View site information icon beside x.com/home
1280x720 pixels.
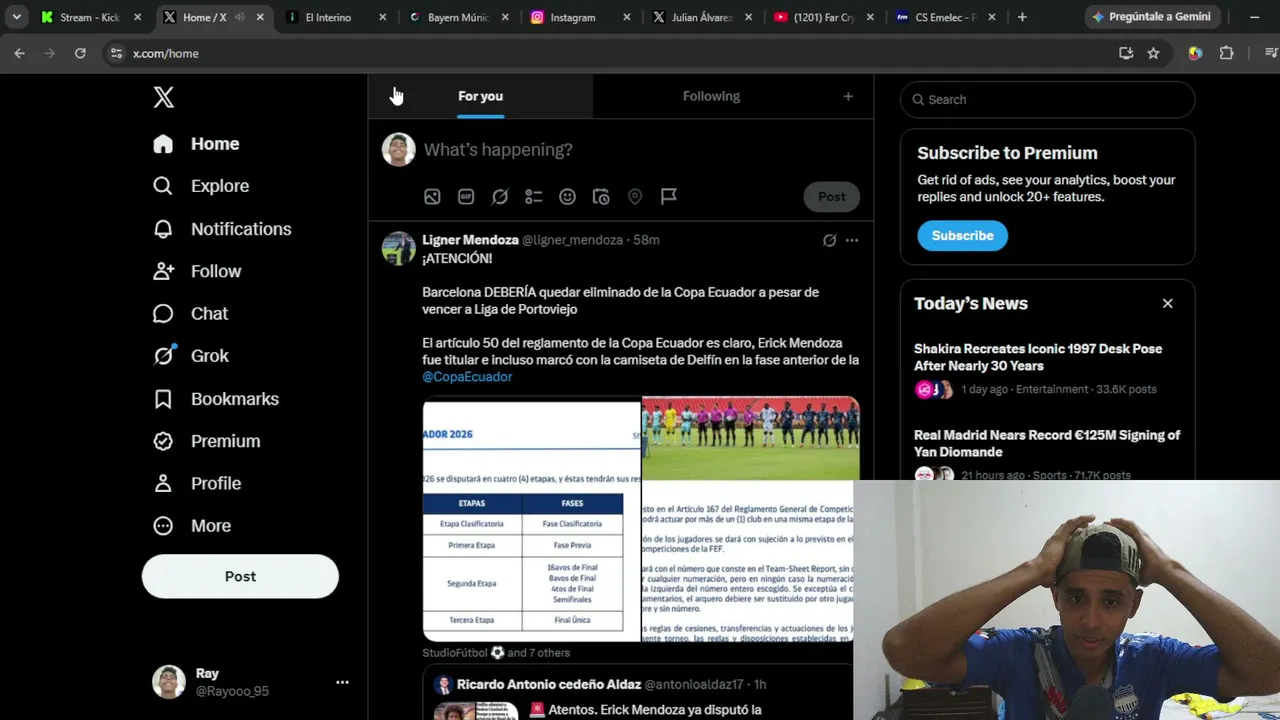116,53
